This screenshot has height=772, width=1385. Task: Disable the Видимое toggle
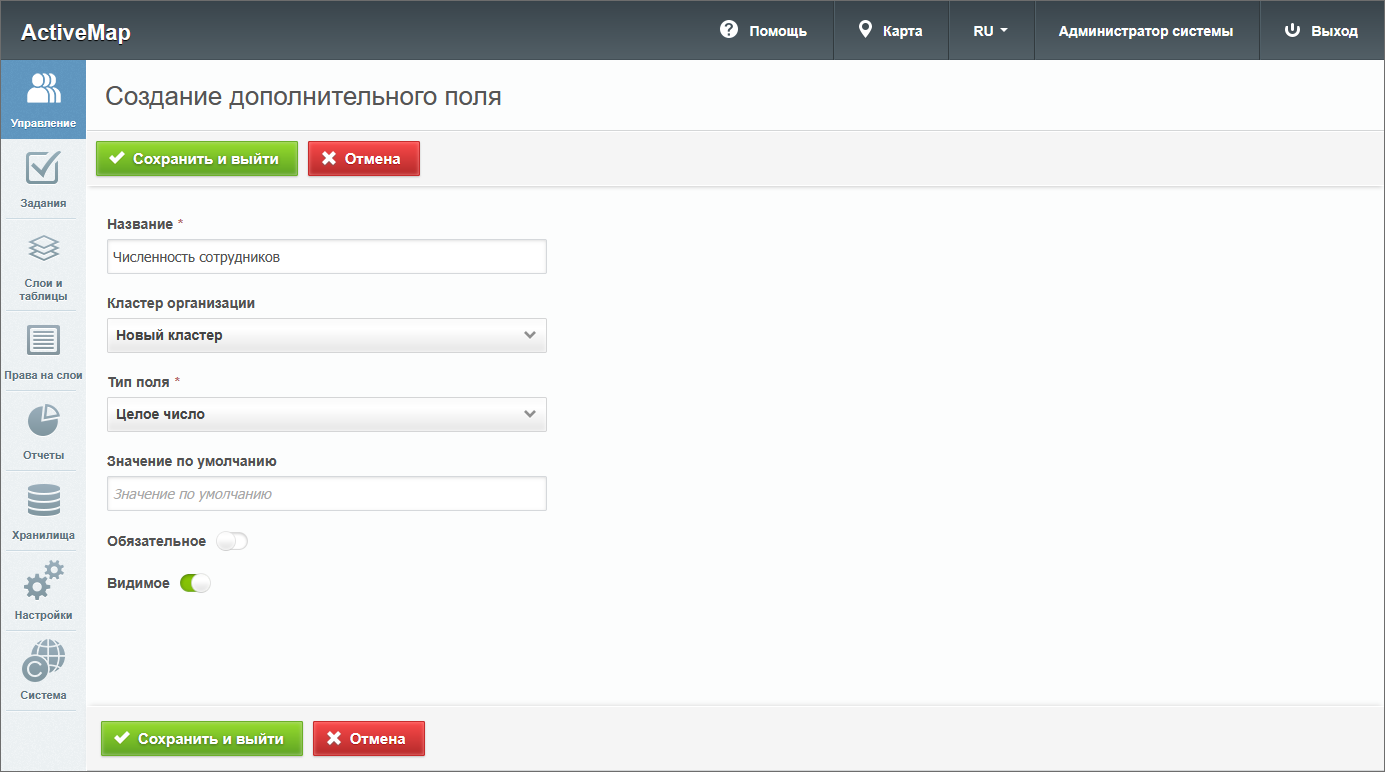[195, 583]
